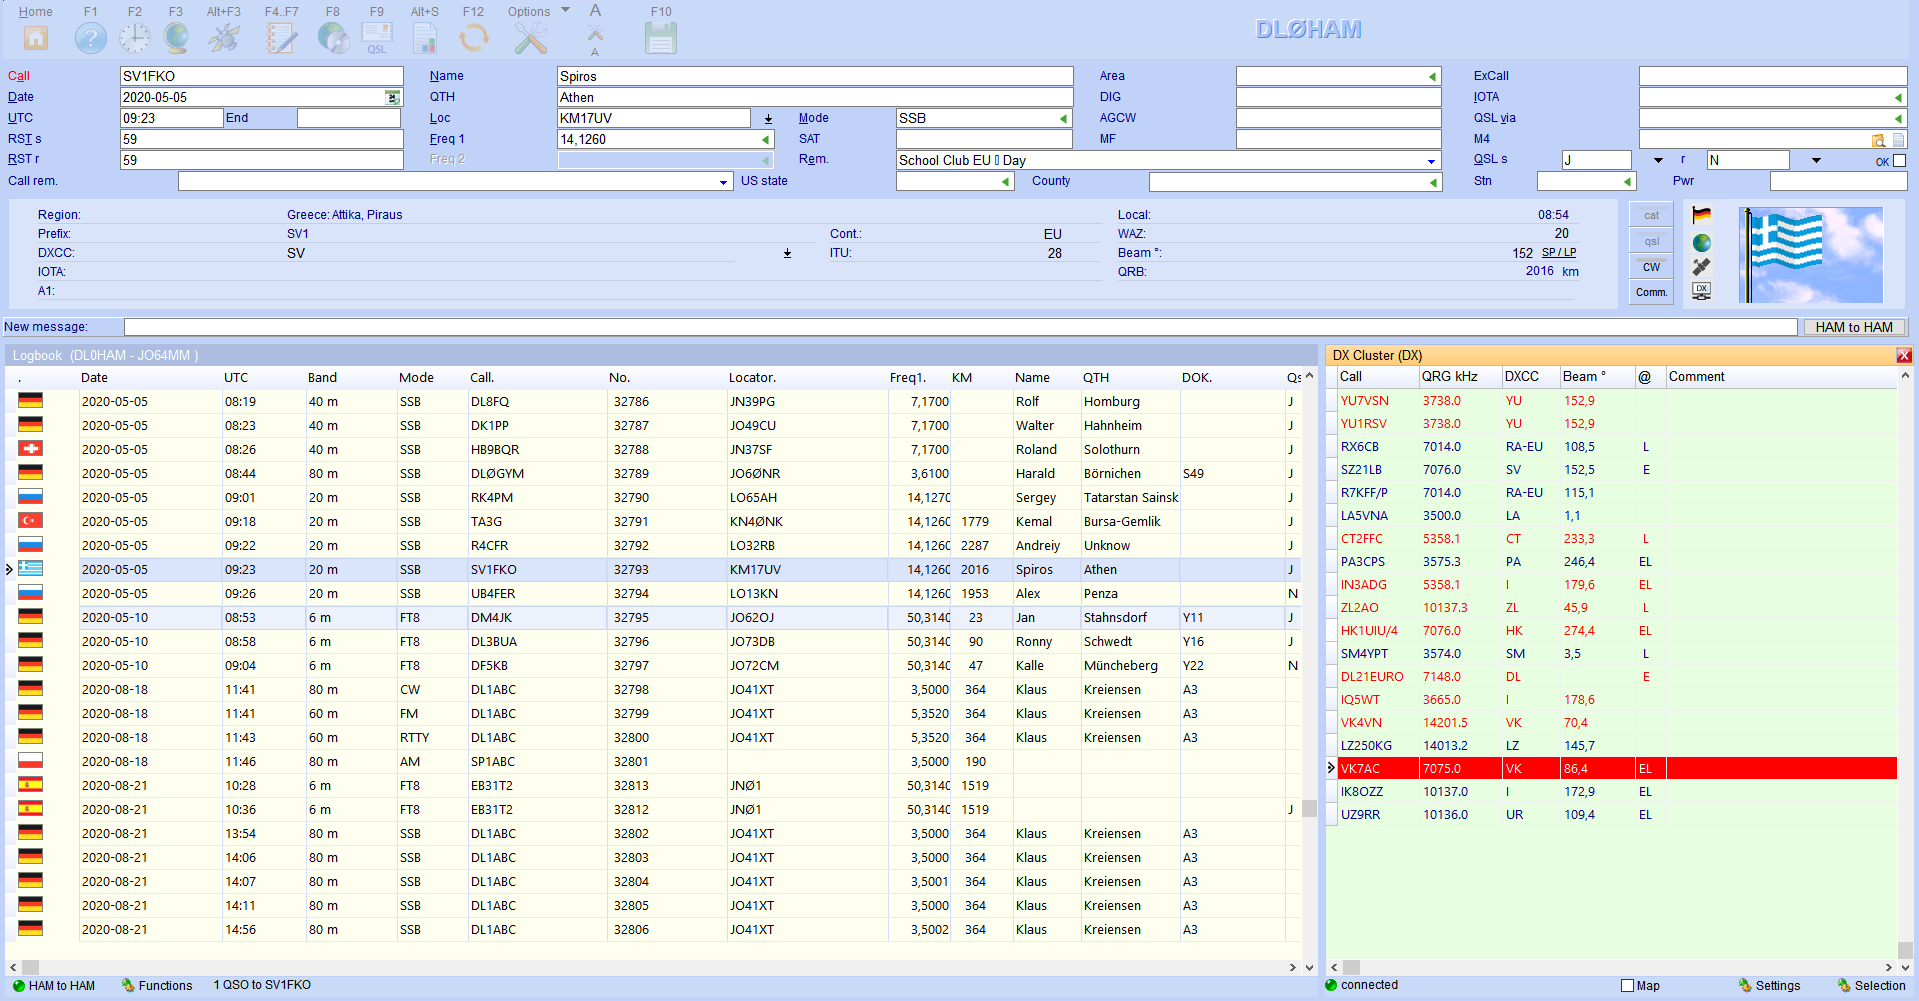This screenshot has height=1001, width=1919.
Task: Open the F3 globe icon
Action: 176,38
